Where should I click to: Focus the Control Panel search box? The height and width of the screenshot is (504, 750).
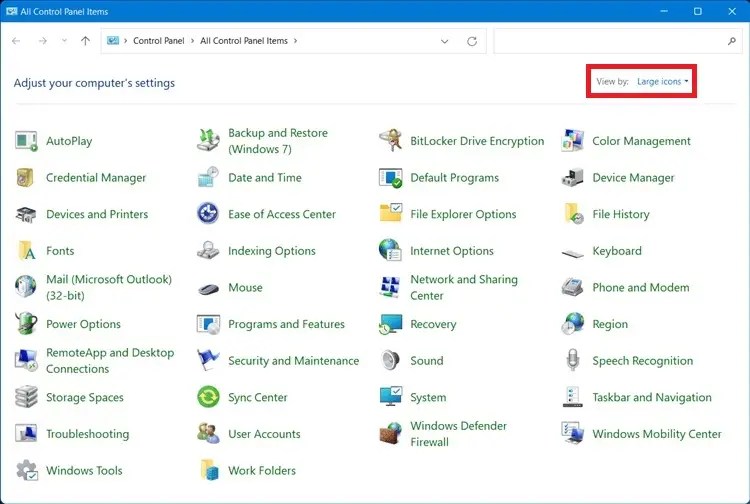618,41
